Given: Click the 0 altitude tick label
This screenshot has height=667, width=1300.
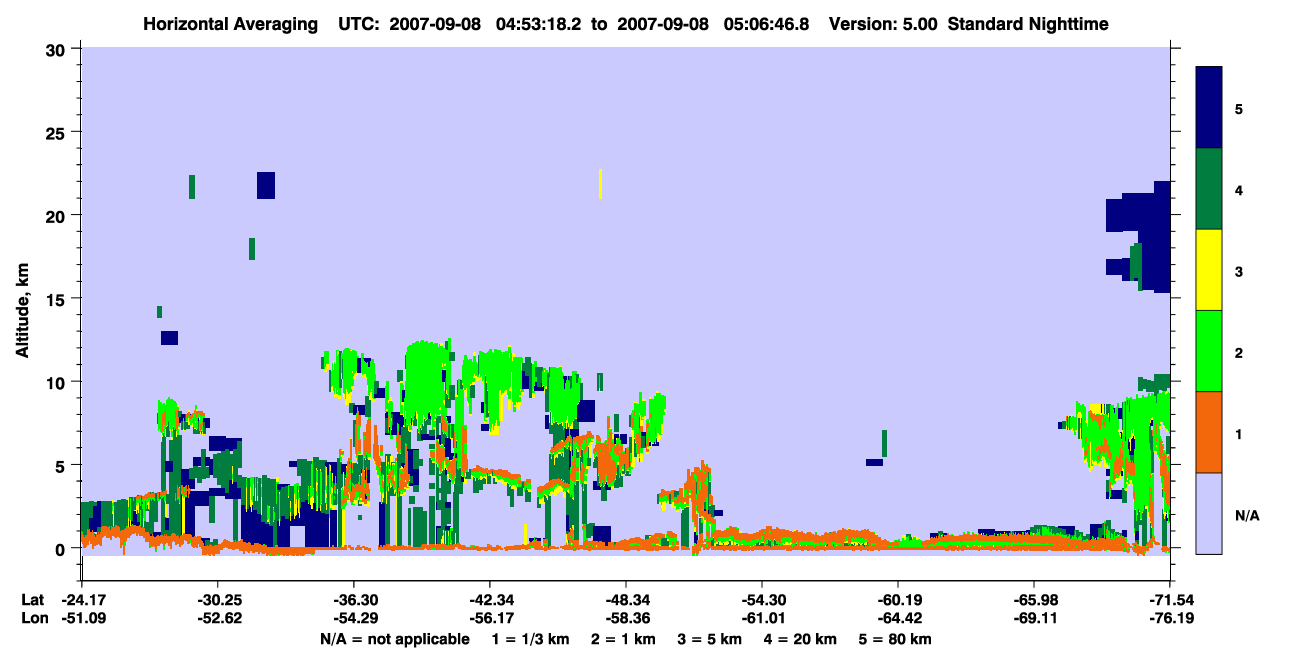Looking at the screenshot, I should [x=62, y=549].
